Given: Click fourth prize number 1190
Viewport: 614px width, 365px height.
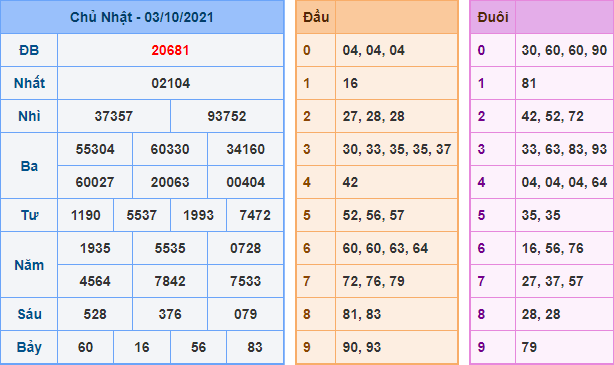Looking at the screenshot, I should [86, 215].
